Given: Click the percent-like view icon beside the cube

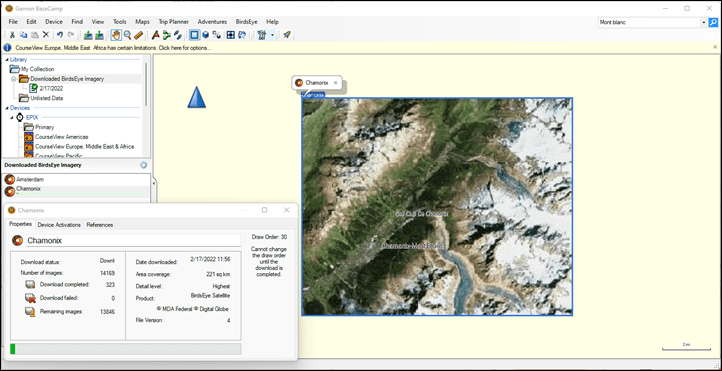Looking at the screenshot, I should (x=216, y=35).
